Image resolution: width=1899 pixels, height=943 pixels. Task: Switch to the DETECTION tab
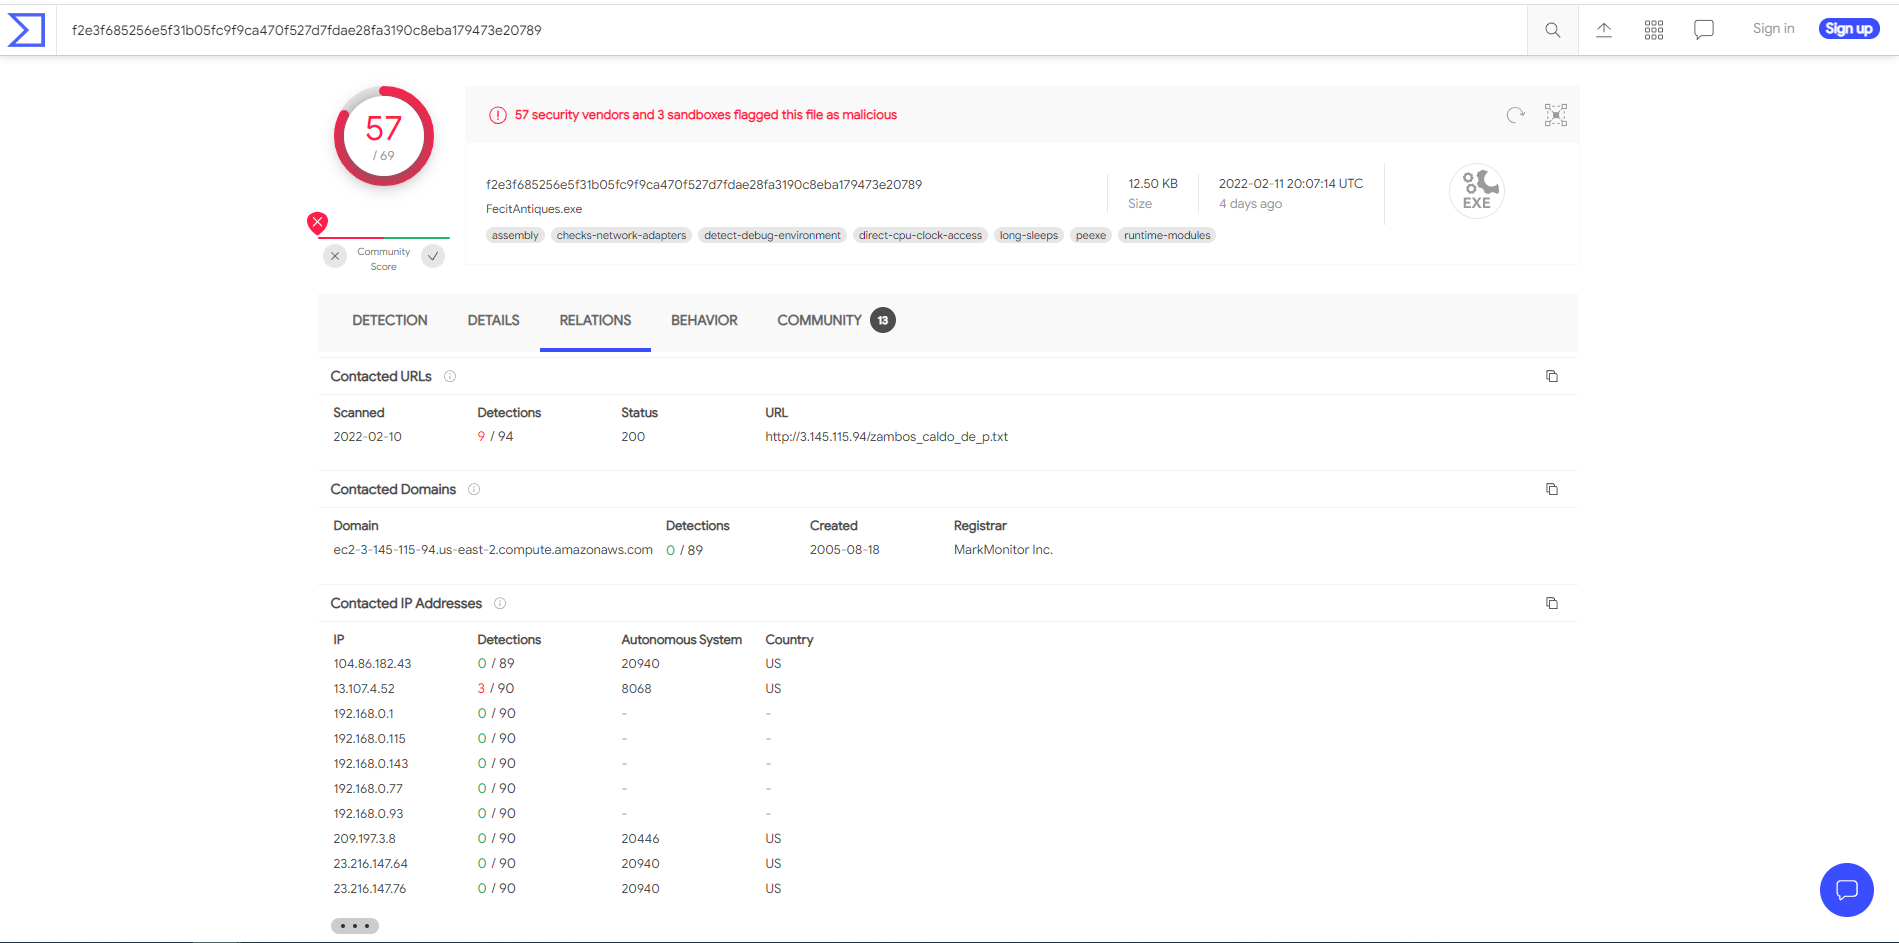[x=389, y=320]
